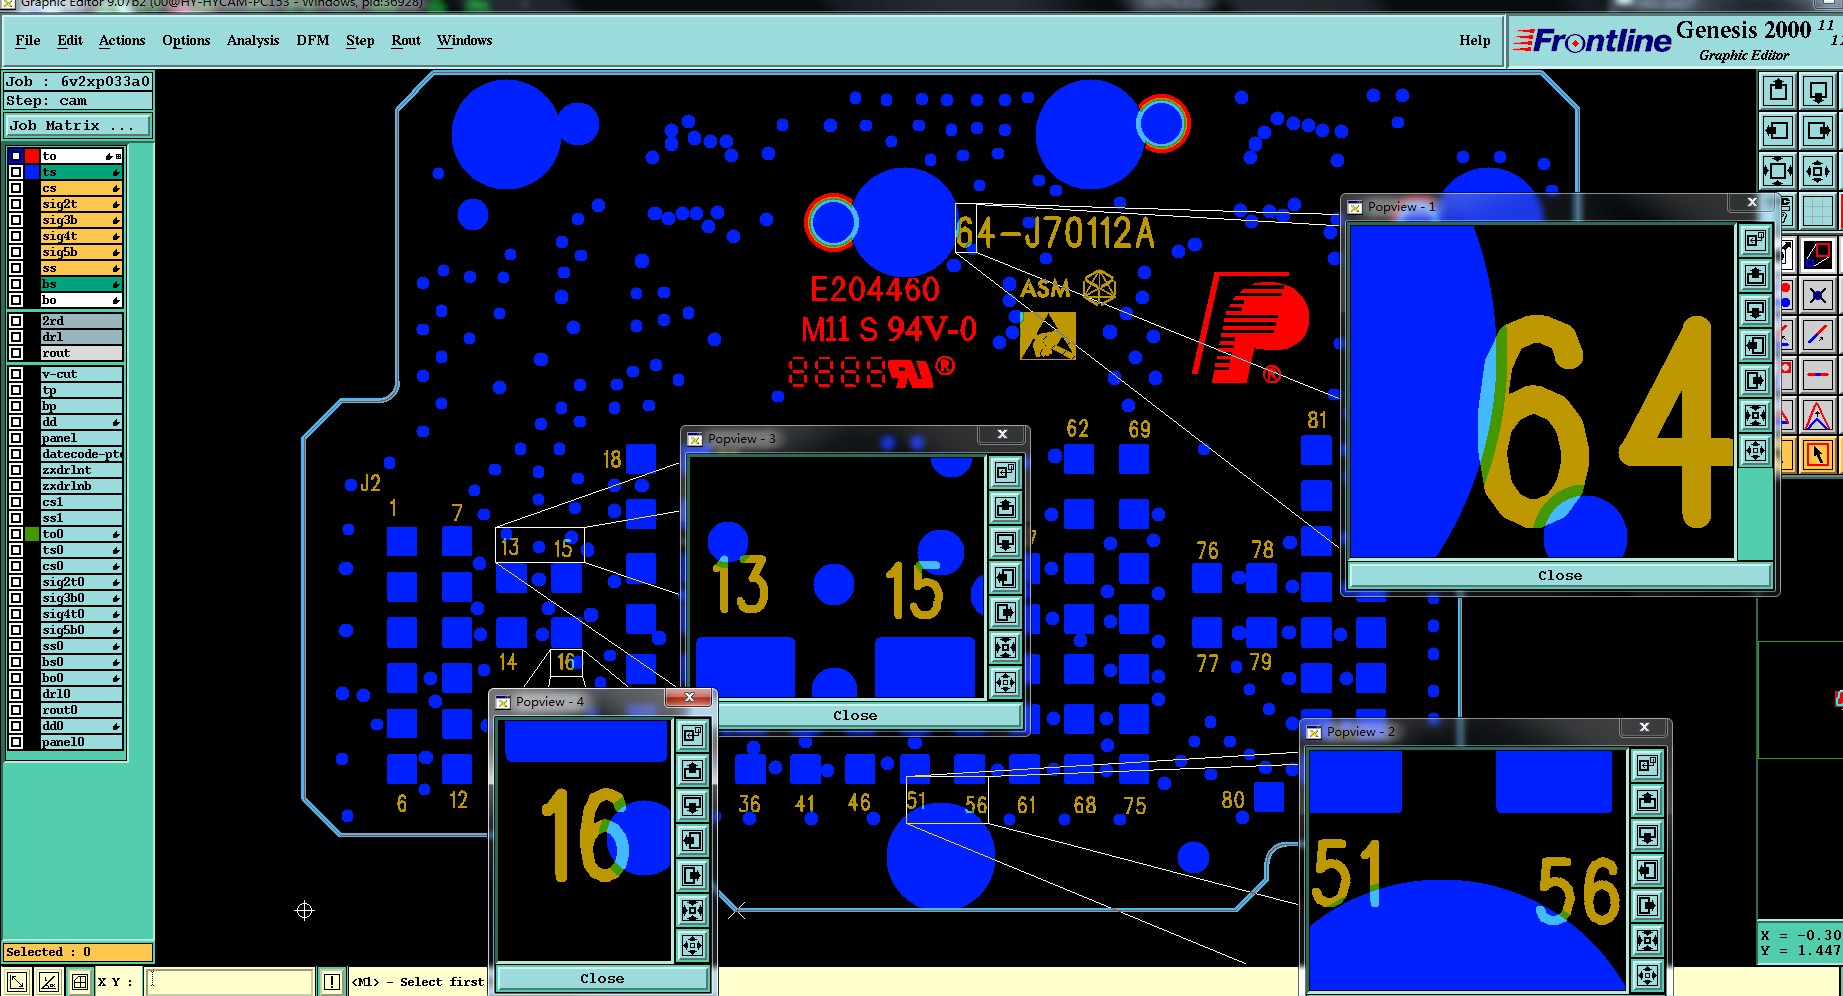Open the Job Matrix button
This screenshot has height=996, width=1843.
[78, 126]
